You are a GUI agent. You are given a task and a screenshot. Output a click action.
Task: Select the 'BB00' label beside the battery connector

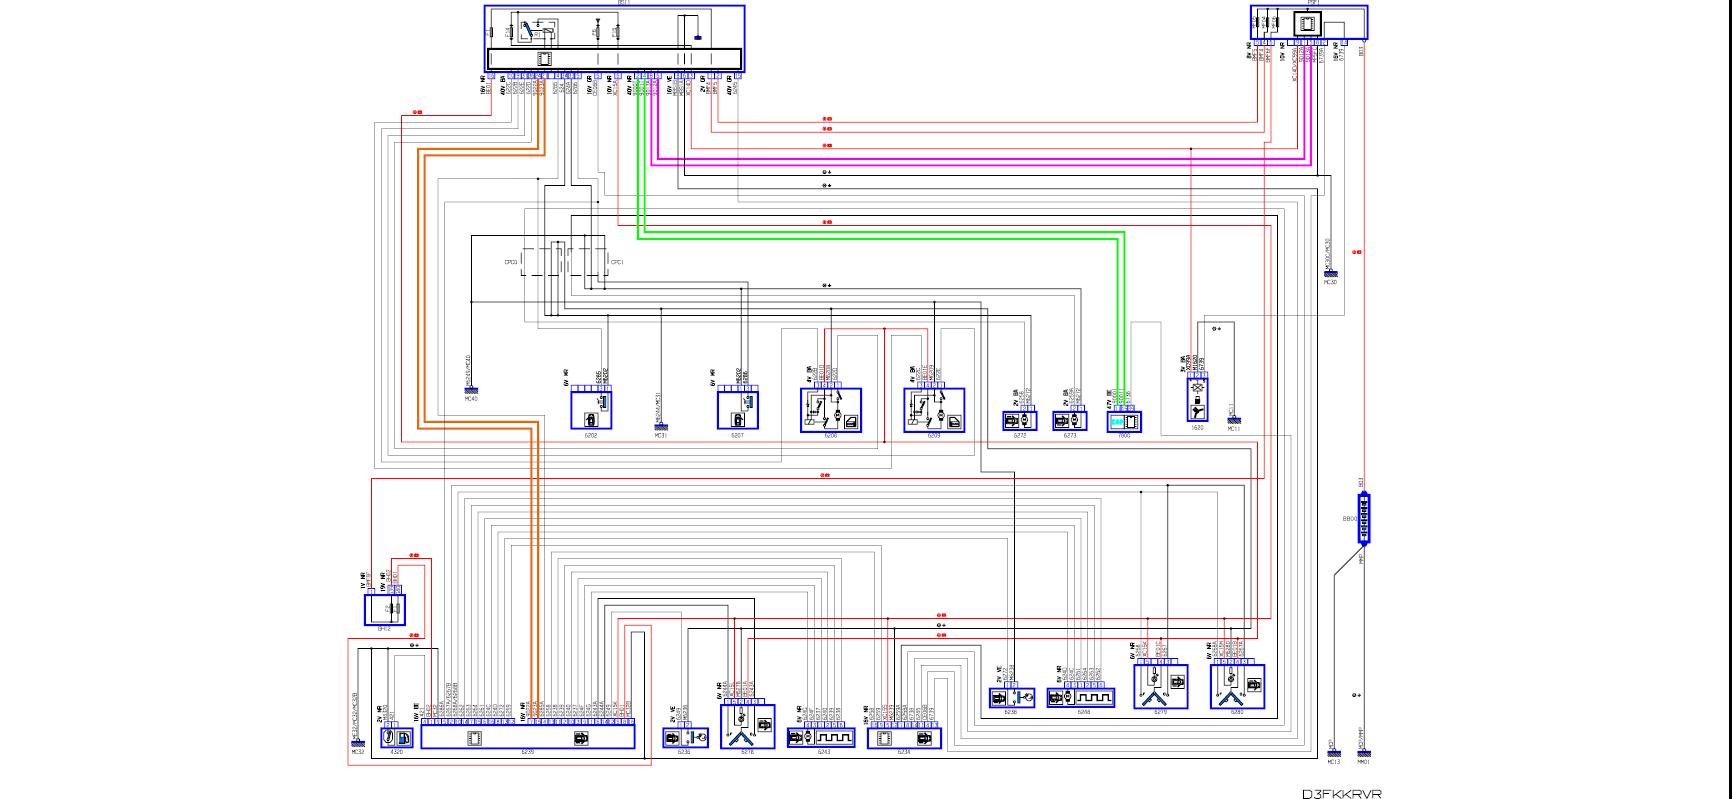1349,519
